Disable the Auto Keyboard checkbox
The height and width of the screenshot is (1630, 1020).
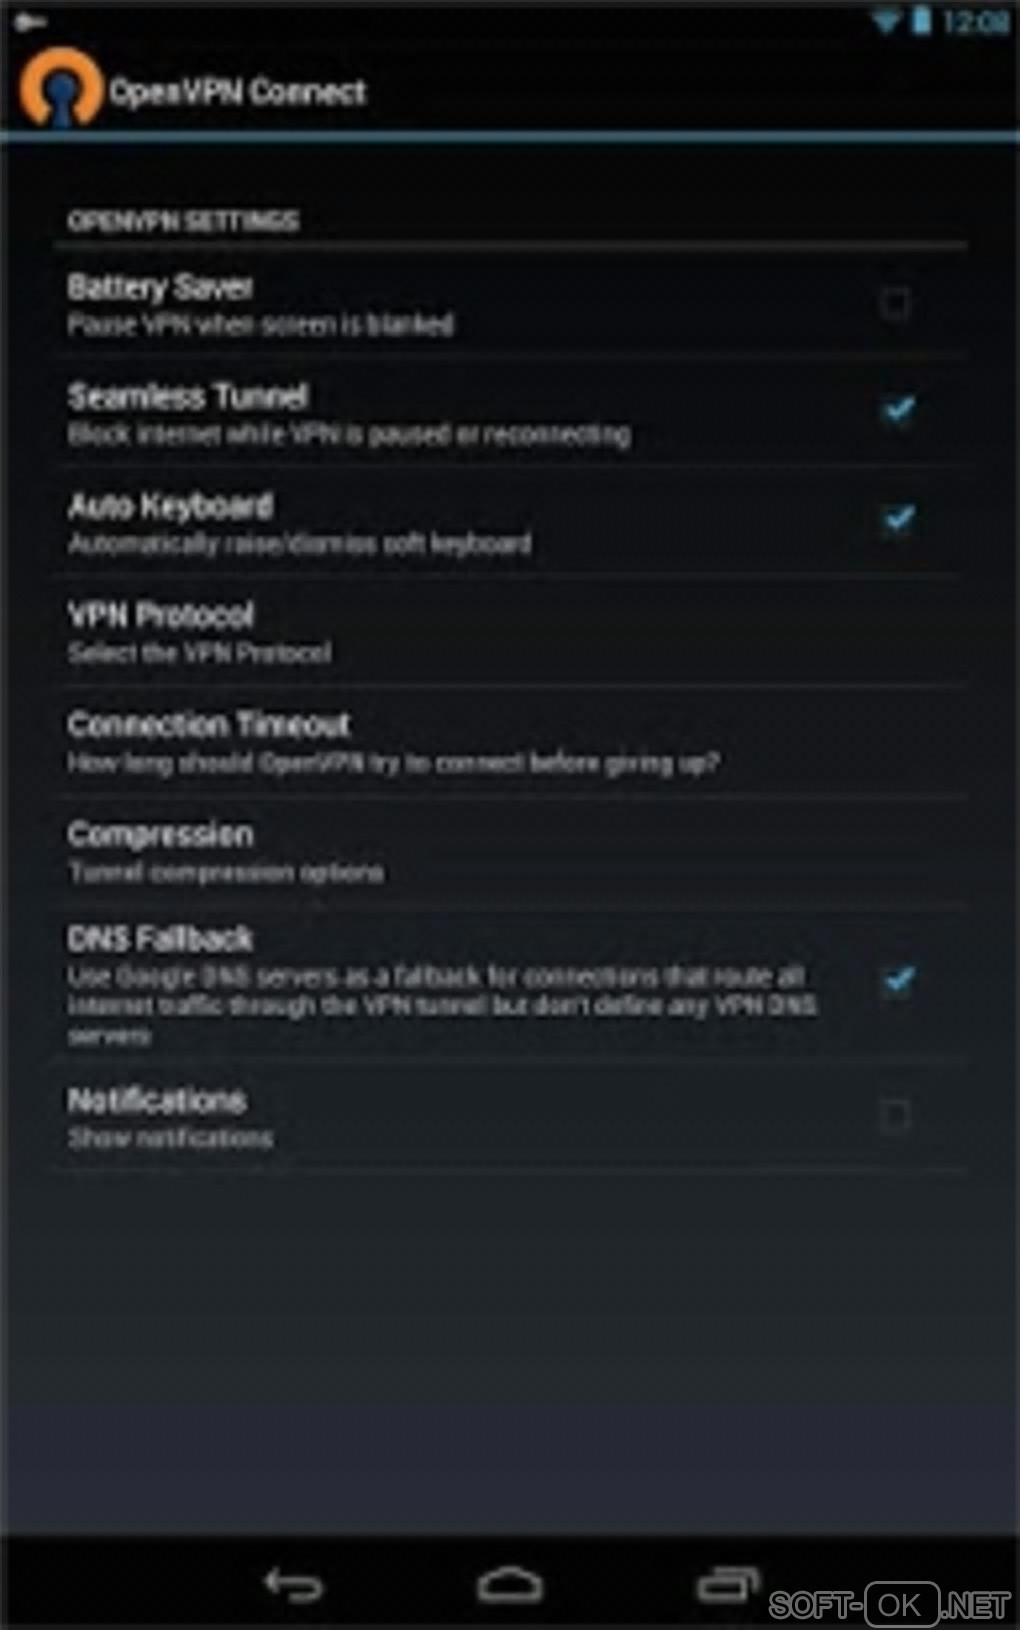[x=898, y=519]
